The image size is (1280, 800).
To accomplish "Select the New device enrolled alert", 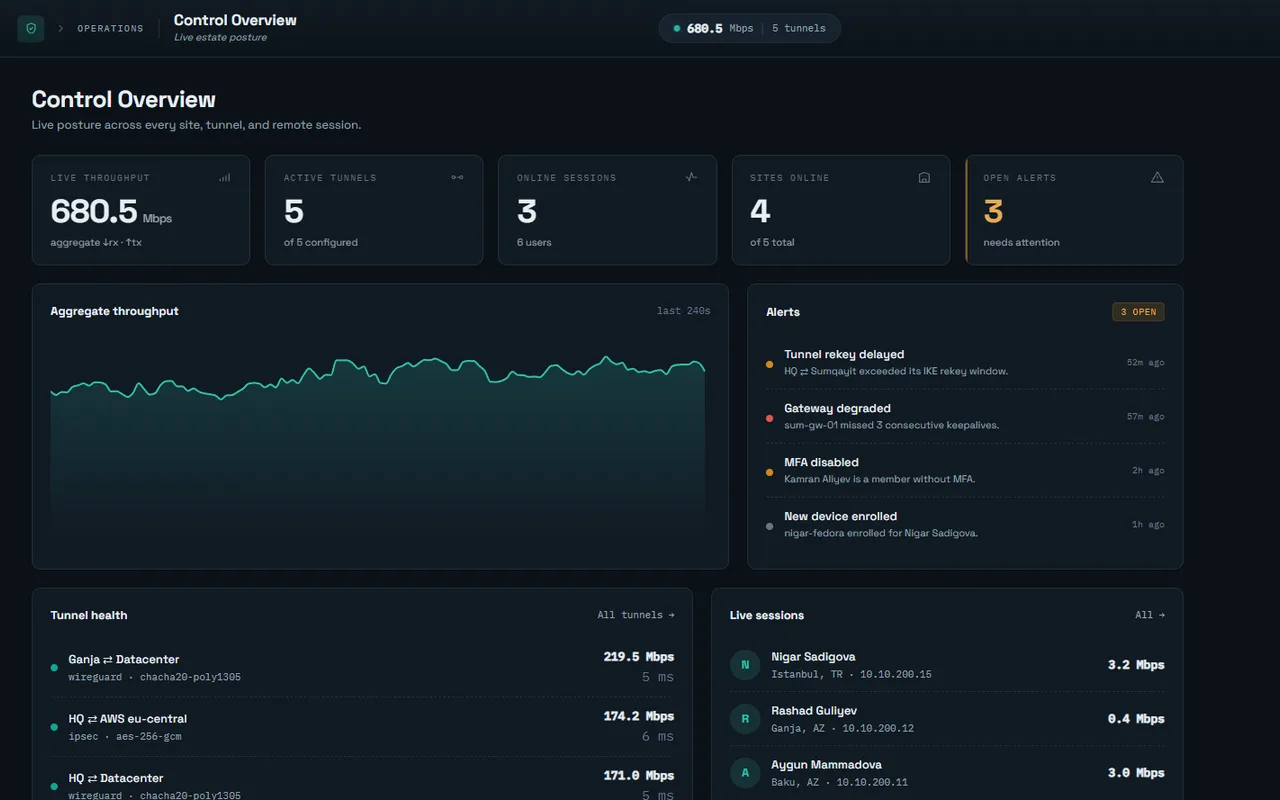I will click(965, 524).
